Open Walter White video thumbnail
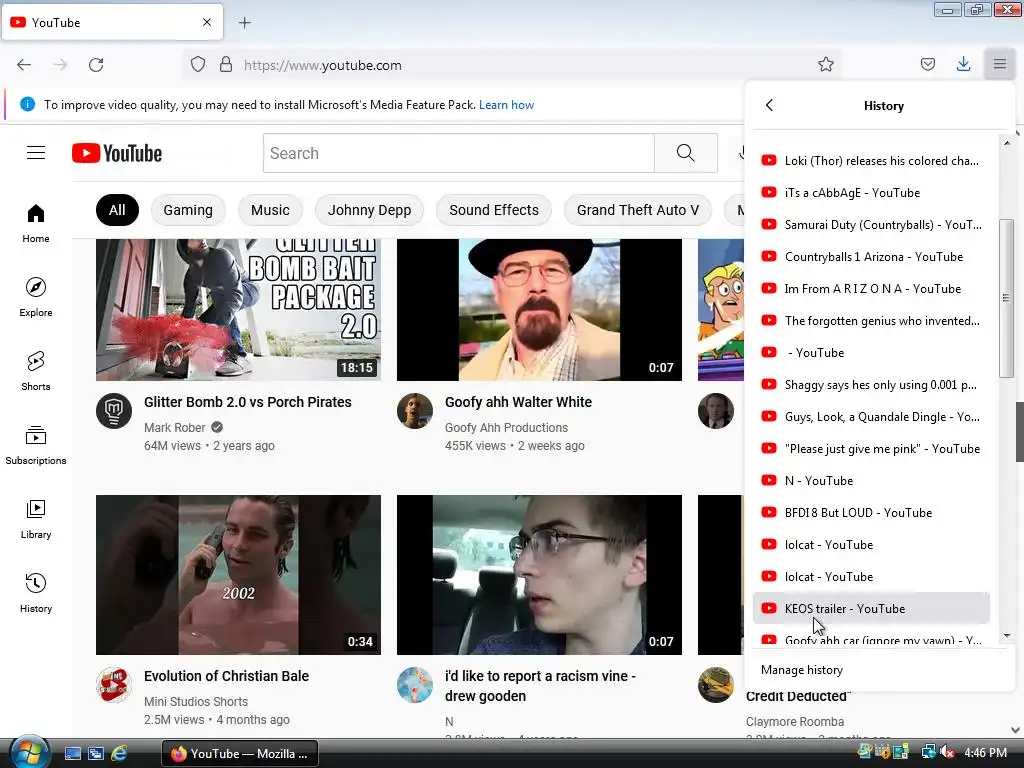Image resolution: width=1024 pixels, height=768 pixels. (x=539, y=310)
